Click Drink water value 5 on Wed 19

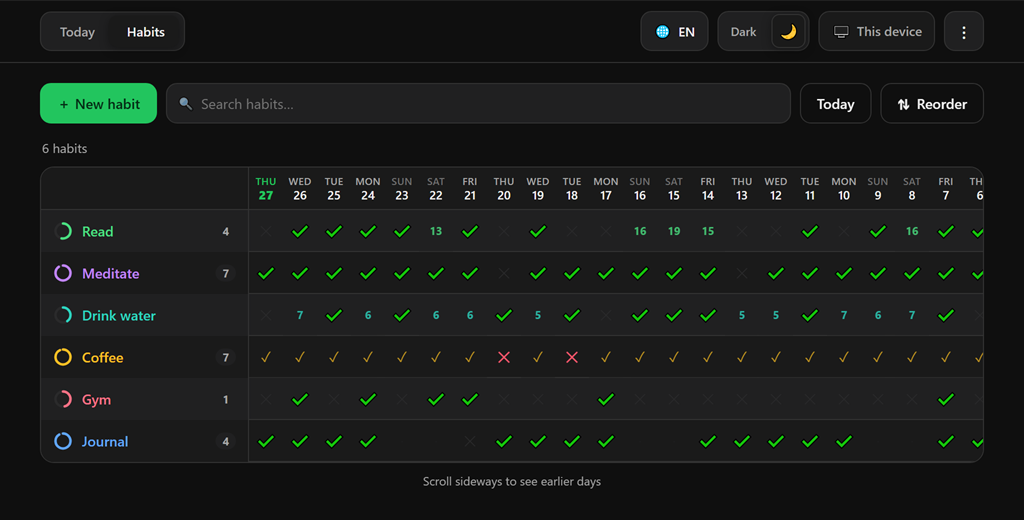[538, 316]
